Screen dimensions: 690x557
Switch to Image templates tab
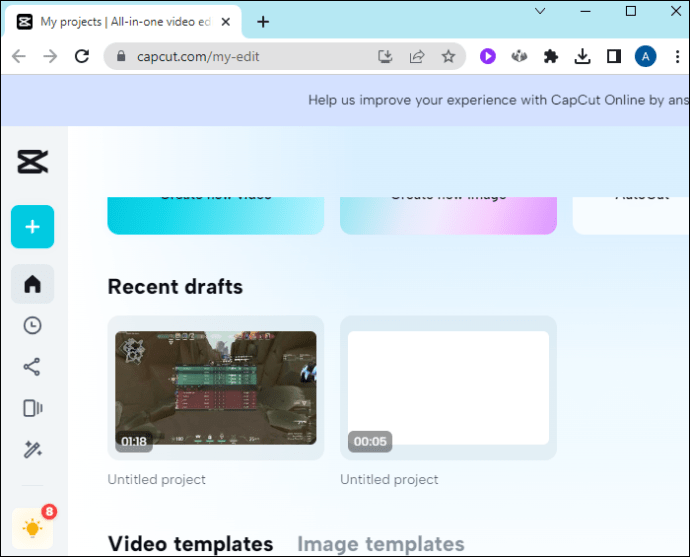381,544
